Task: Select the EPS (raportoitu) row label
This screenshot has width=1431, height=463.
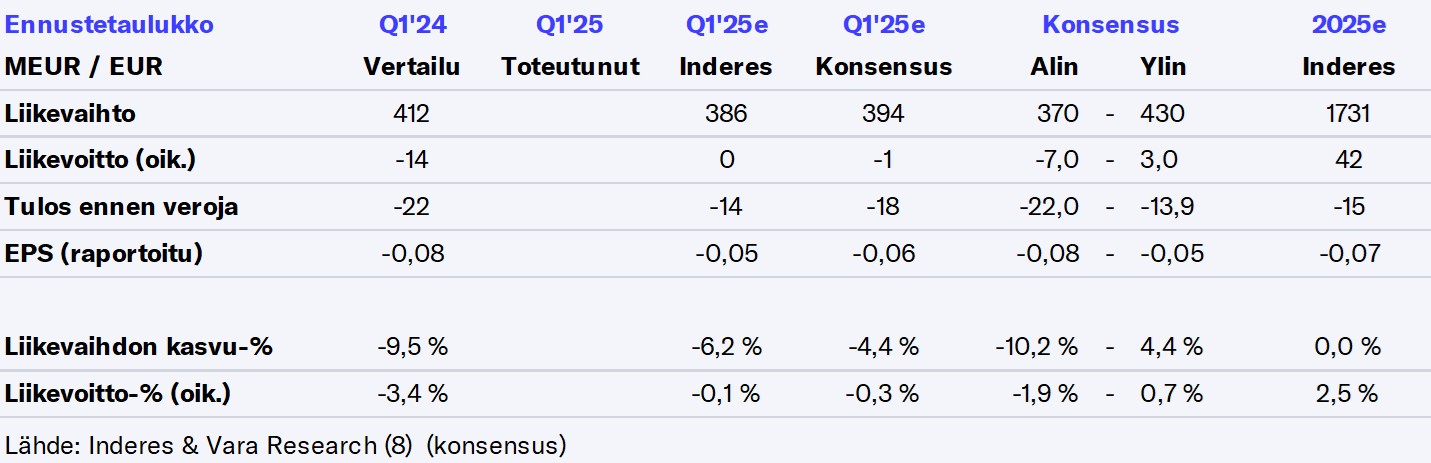Action: coord(104,254)
